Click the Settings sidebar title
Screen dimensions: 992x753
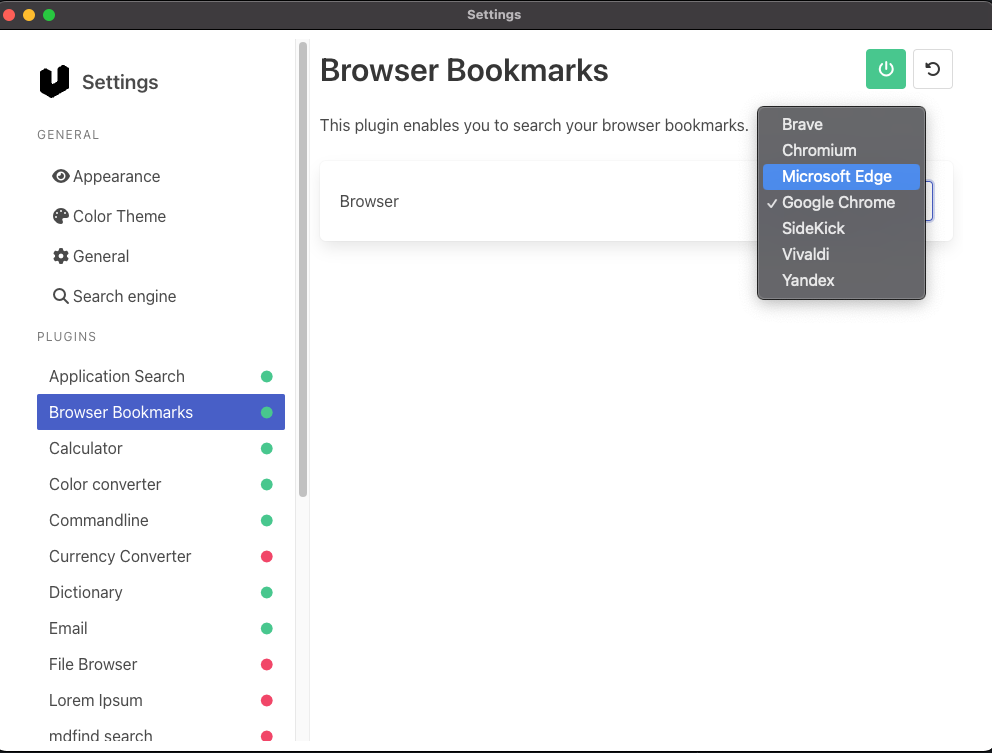point(120,82)
